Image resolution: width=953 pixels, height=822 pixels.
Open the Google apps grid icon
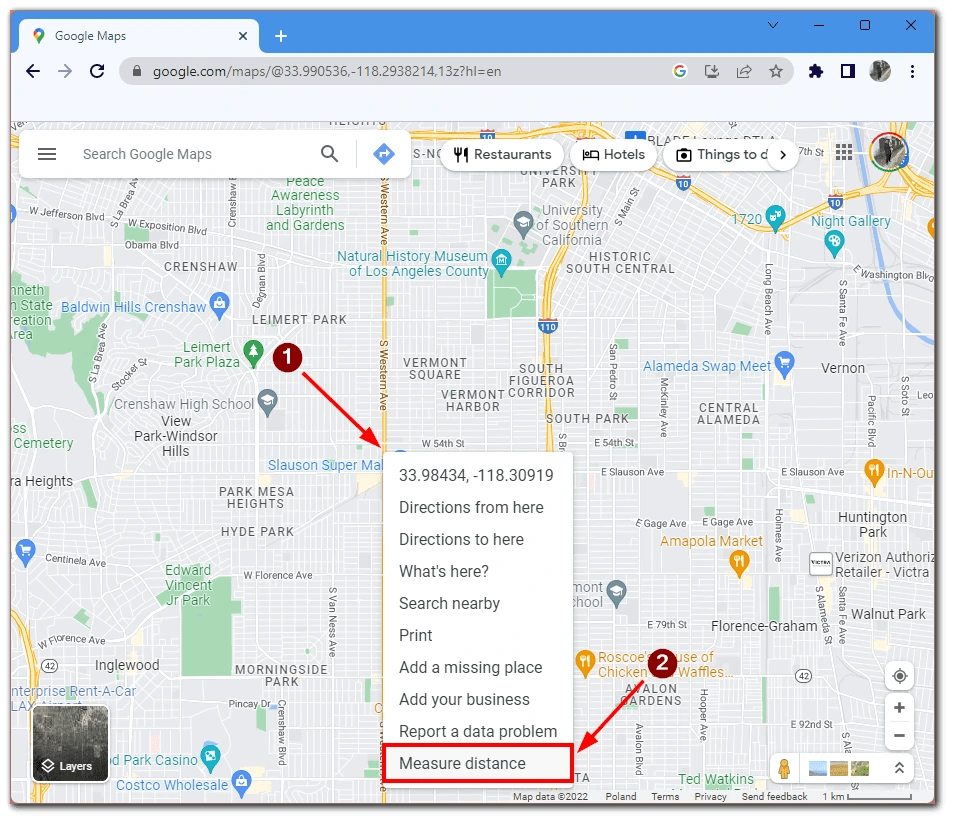pos(844,151)
